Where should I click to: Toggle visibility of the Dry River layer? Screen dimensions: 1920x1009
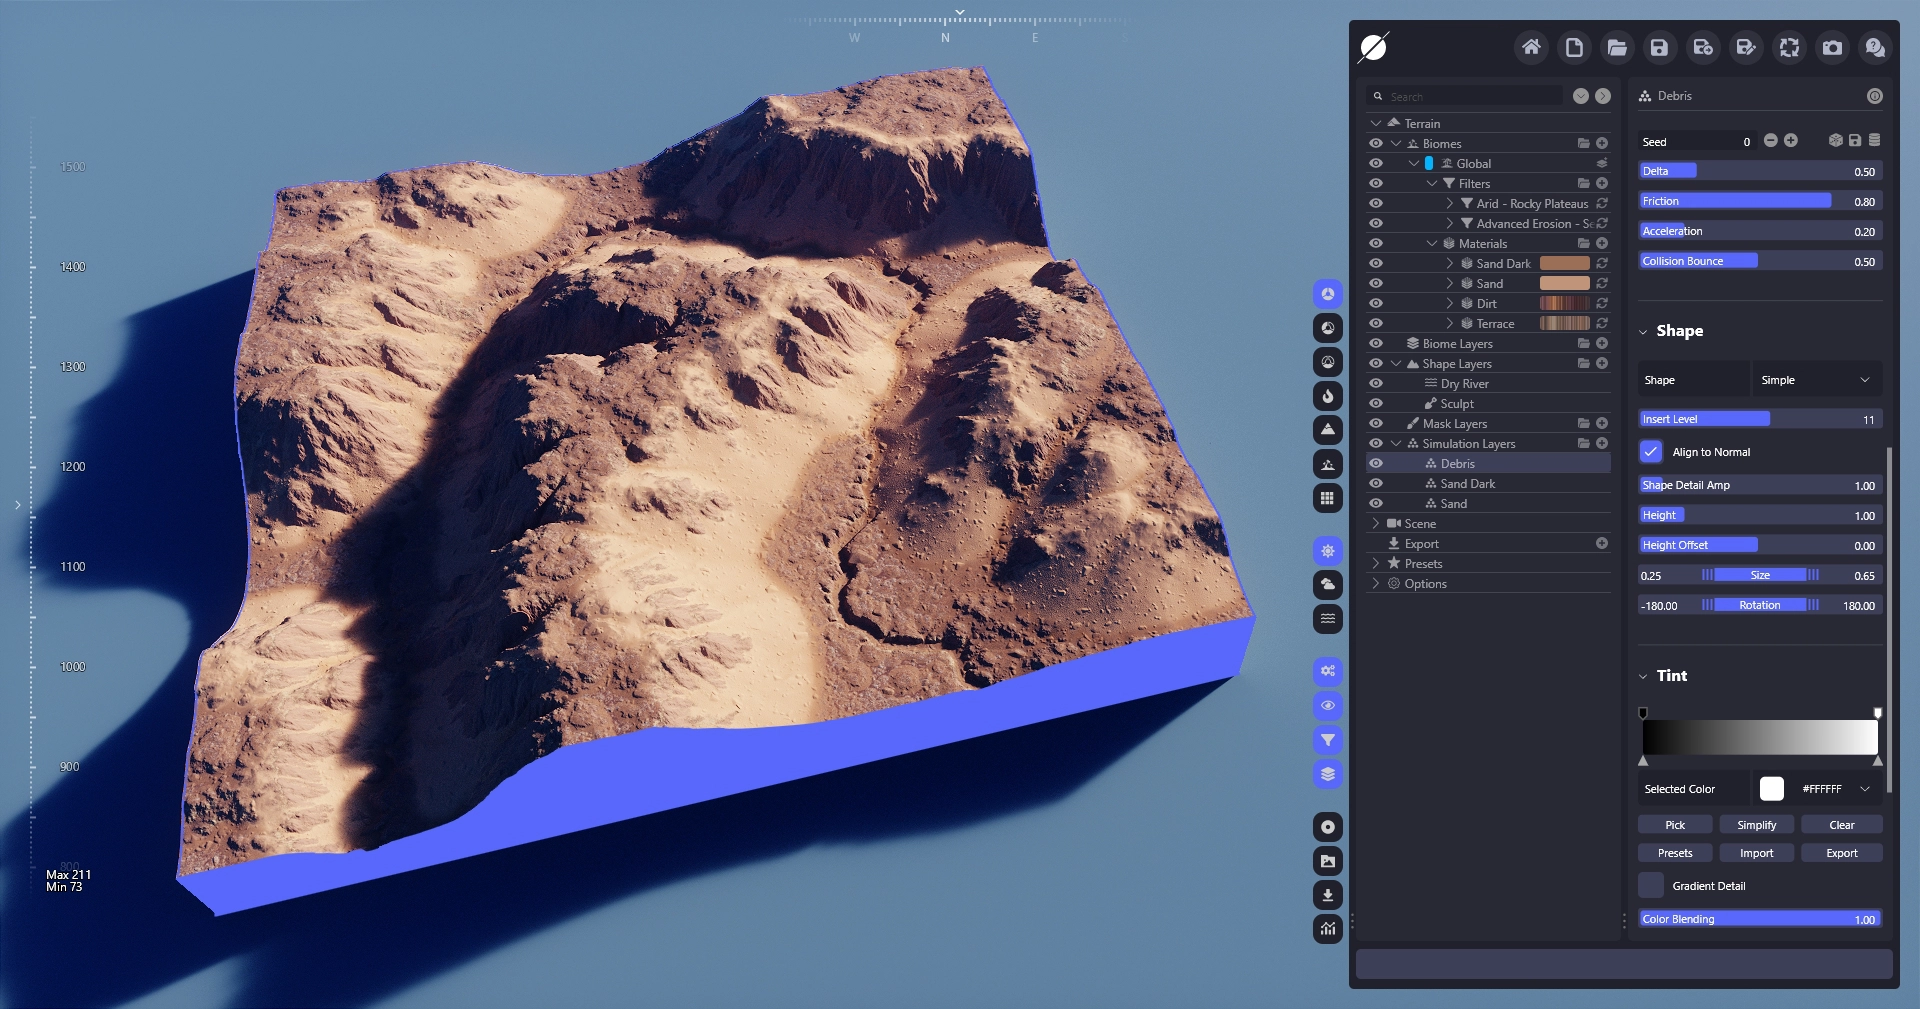point(1376,384)
